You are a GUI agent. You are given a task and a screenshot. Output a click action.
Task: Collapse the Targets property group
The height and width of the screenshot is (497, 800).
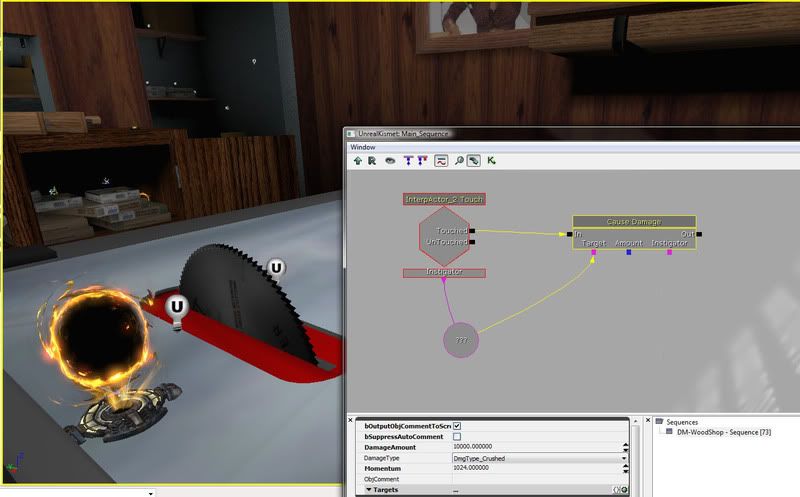(x=369, y=489)
